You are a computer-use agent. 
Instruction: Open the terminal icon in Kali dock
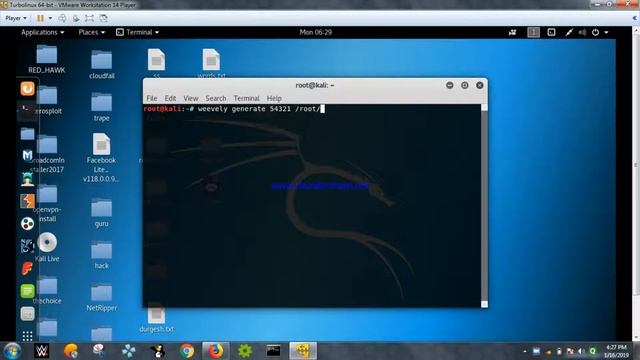coord(27,111)
